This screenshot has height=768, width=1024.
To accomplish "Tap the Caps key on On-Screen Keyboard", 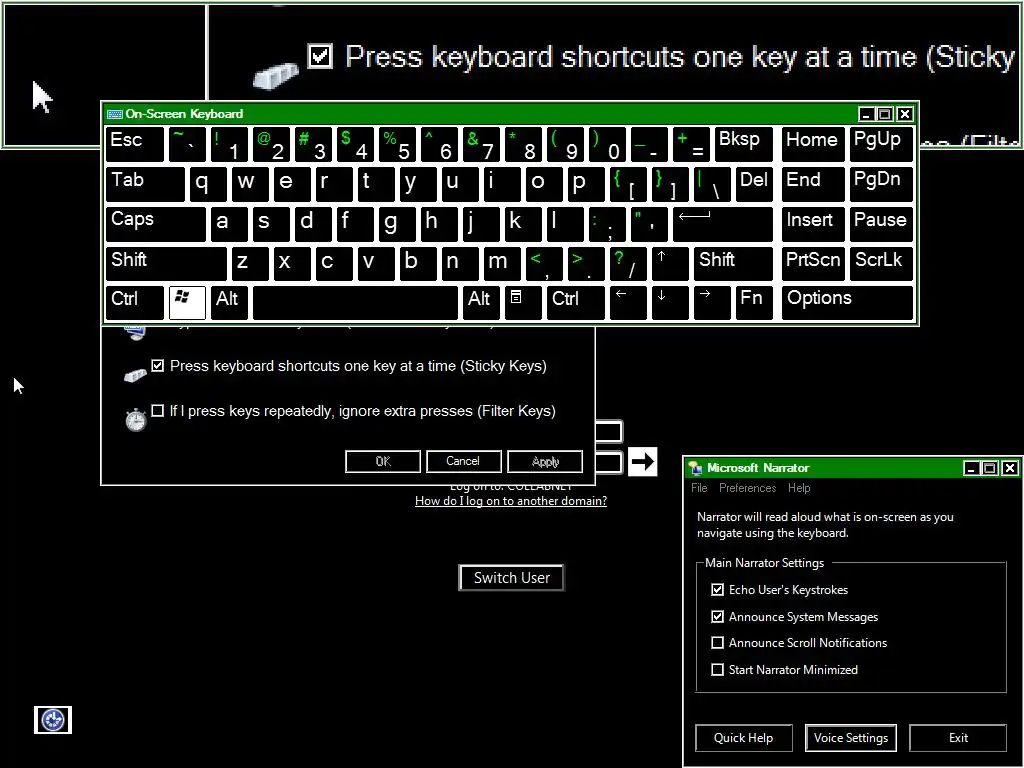I will pyautogui.click(x=155, y=224).
